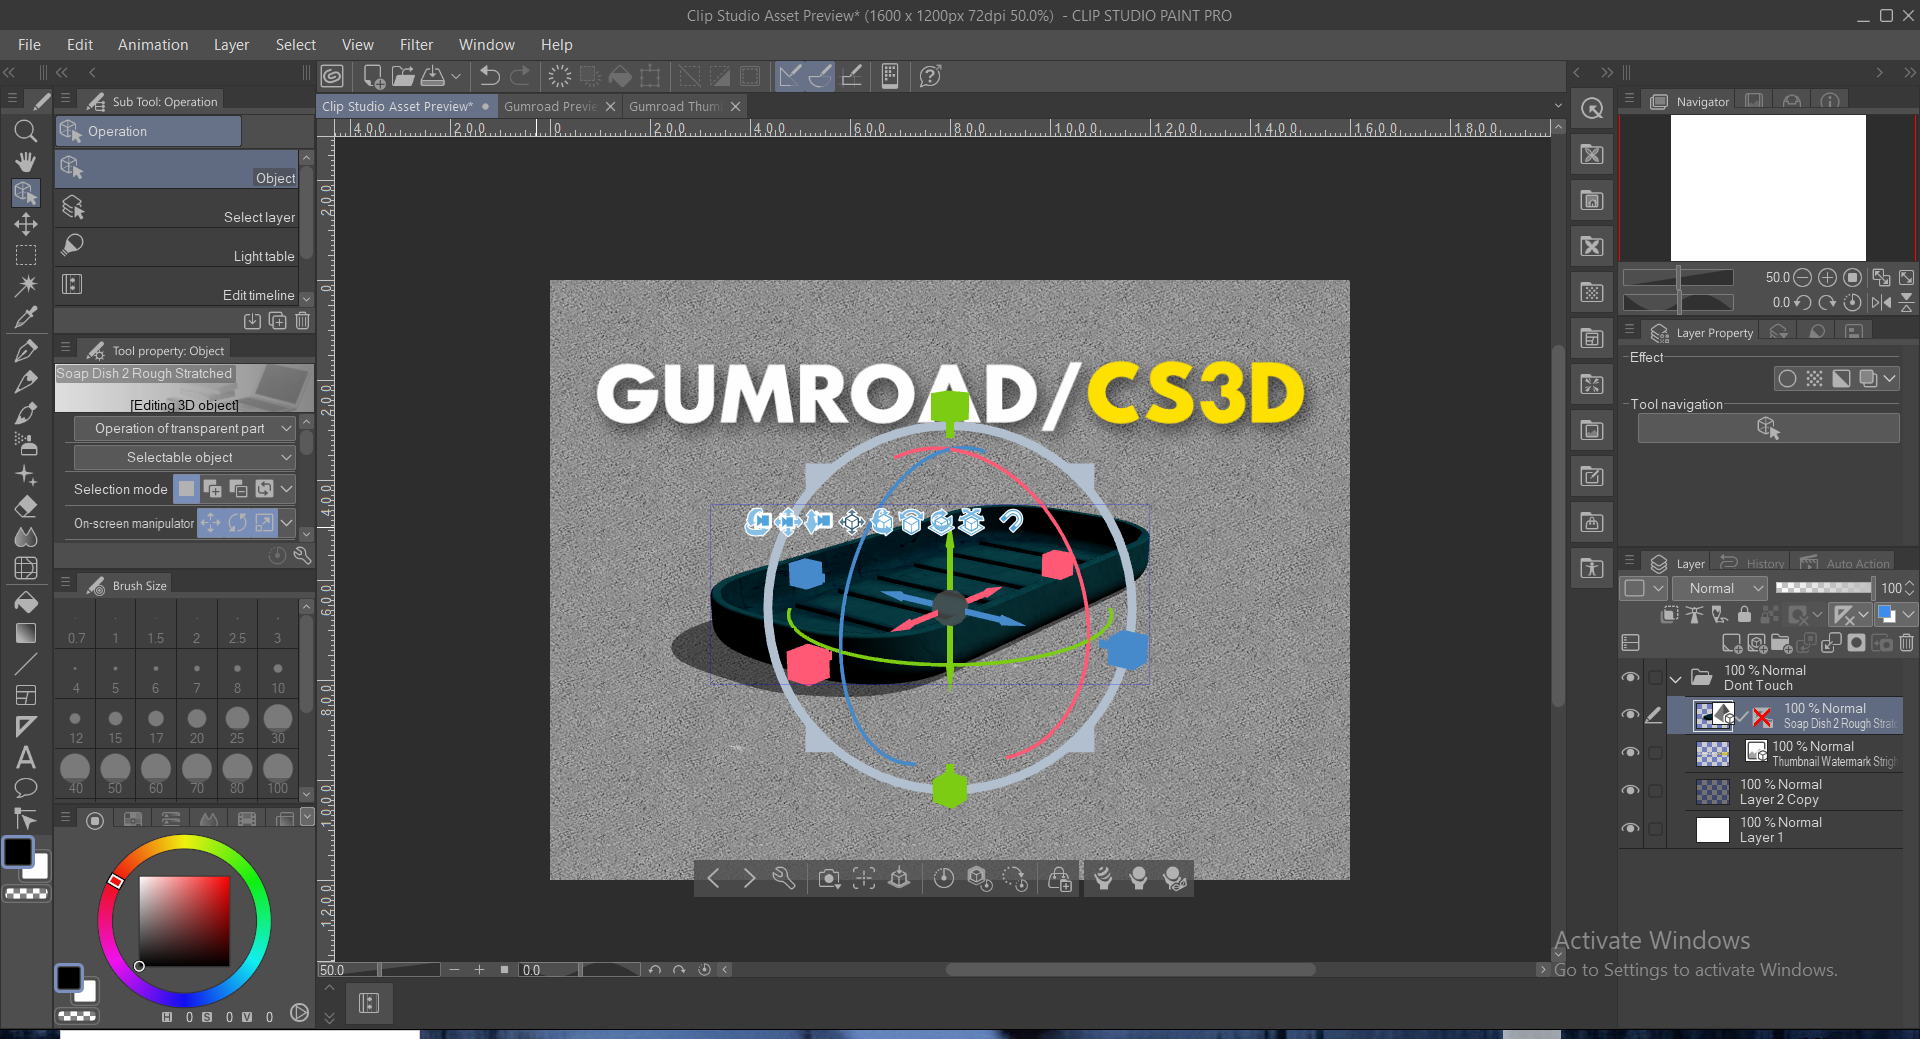Collapse the Dont Touch folder
Screen dimensions: 1920x1039
click(x=1676, y=679)
